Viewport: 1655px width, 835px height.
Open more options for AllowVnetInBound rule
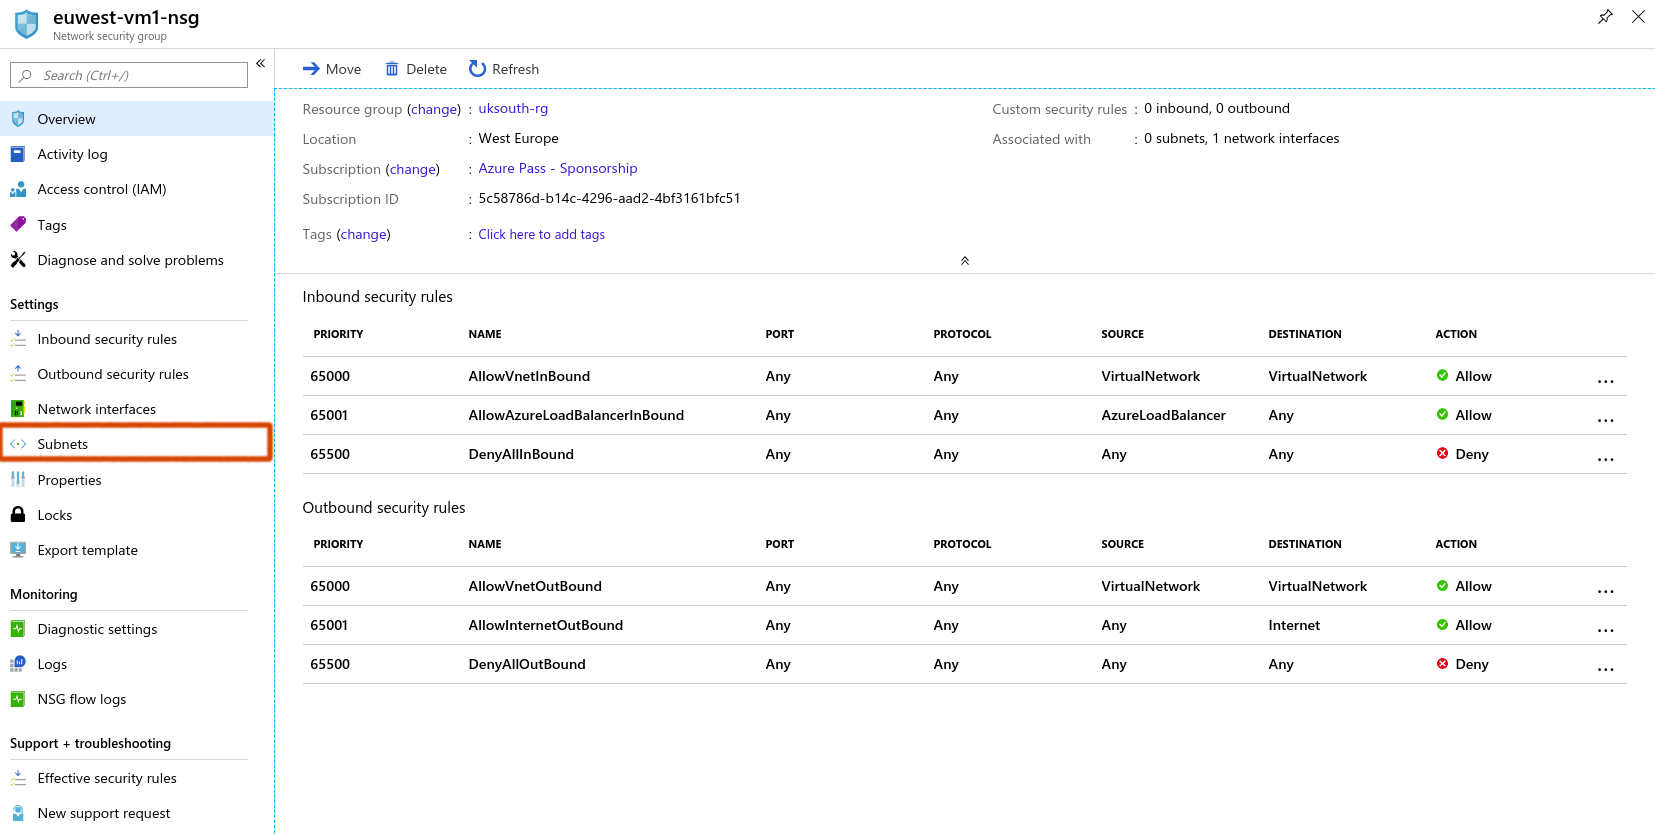tap(1606, 381)
